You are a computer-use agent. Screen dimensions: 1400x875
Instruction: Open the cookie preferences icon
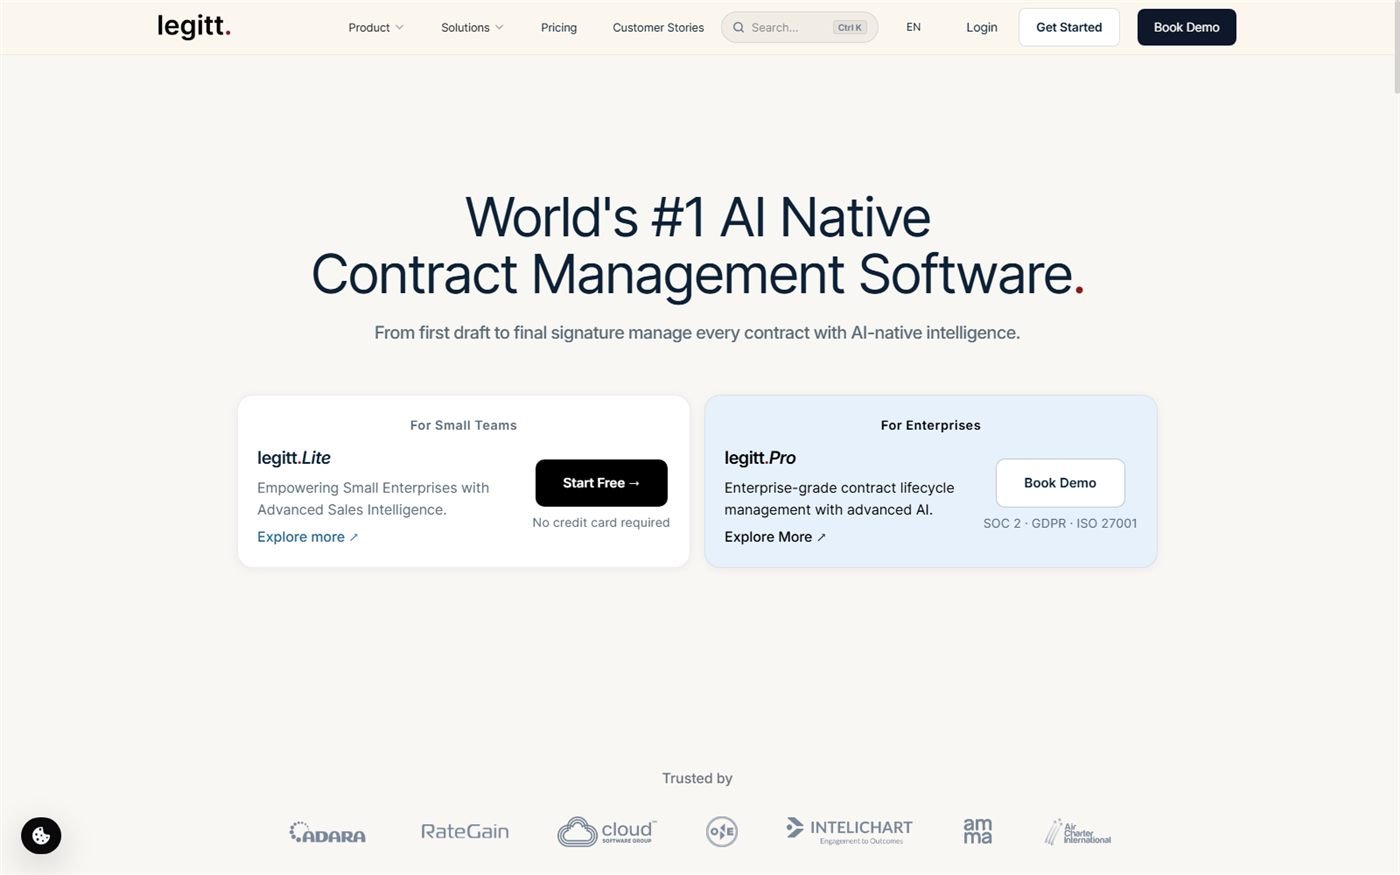click(x=41, y=835)
